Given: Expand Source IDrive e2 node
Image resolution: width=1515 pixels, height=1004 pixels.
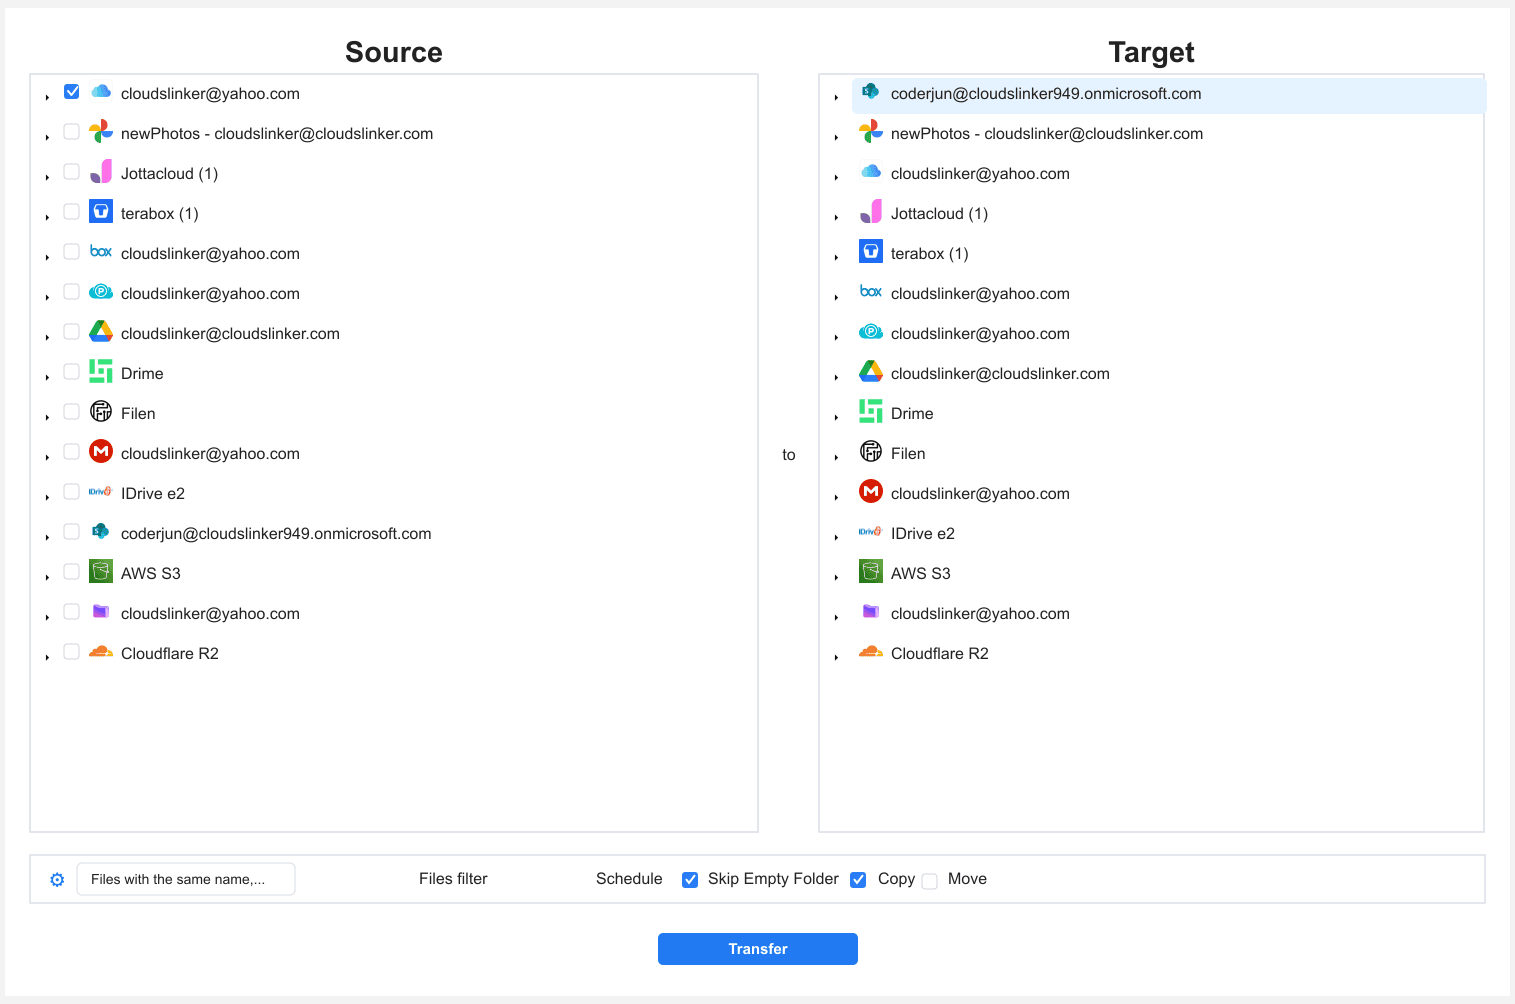Looking at the screenshot, I should click(x=47, y=497).
